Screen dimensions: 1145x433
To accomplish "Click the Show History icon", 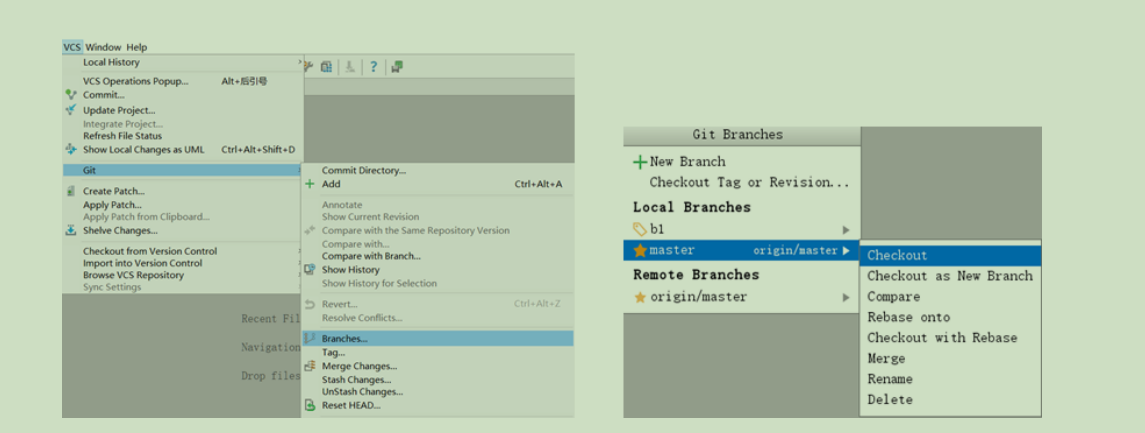I will click(x=310, y=269).
